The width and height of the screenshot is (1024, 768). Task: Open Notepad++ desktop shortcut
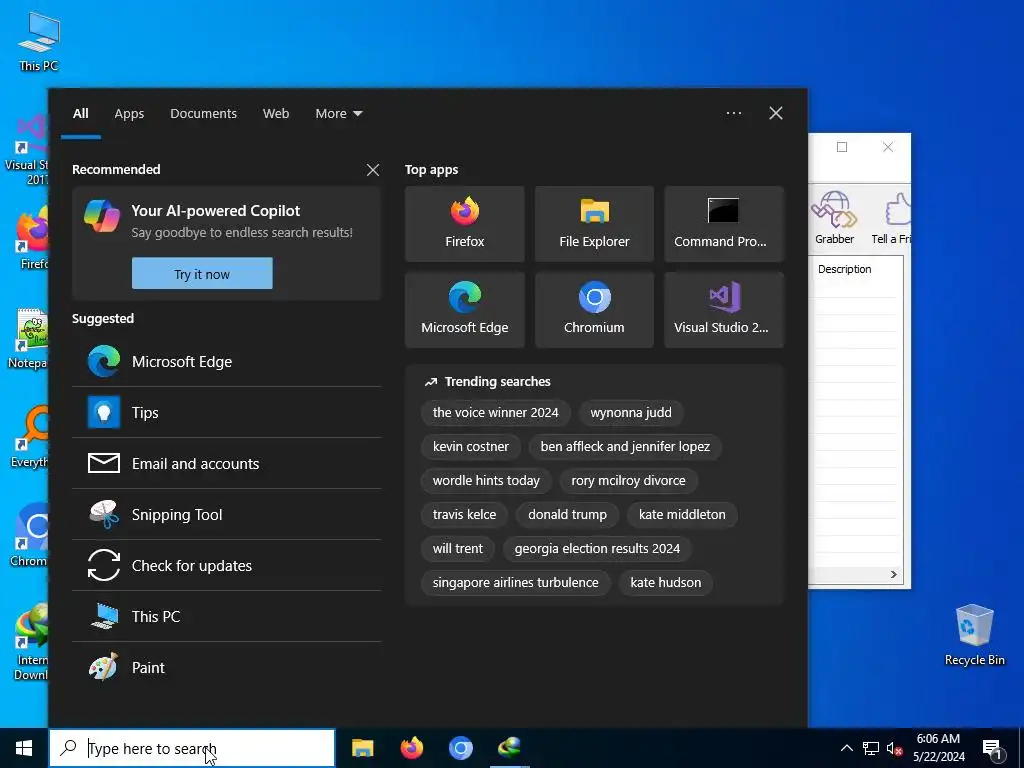coord(29,338)
